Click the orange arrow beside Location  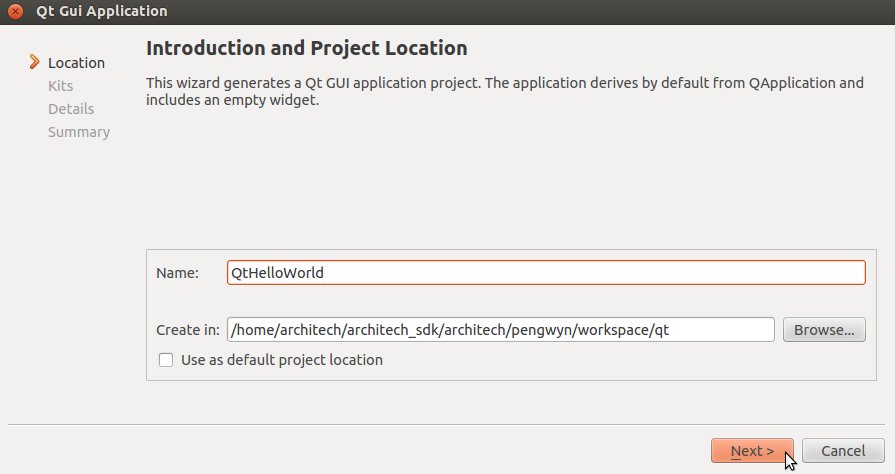[x=35, y=62]
